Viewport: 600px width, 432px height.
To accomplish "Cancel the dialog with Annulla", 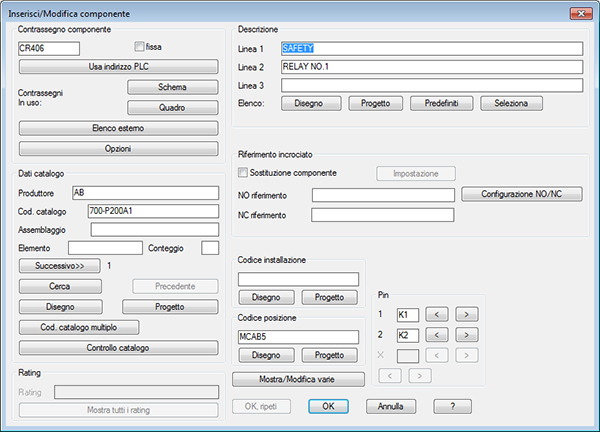I will click(x=391, y=406).
